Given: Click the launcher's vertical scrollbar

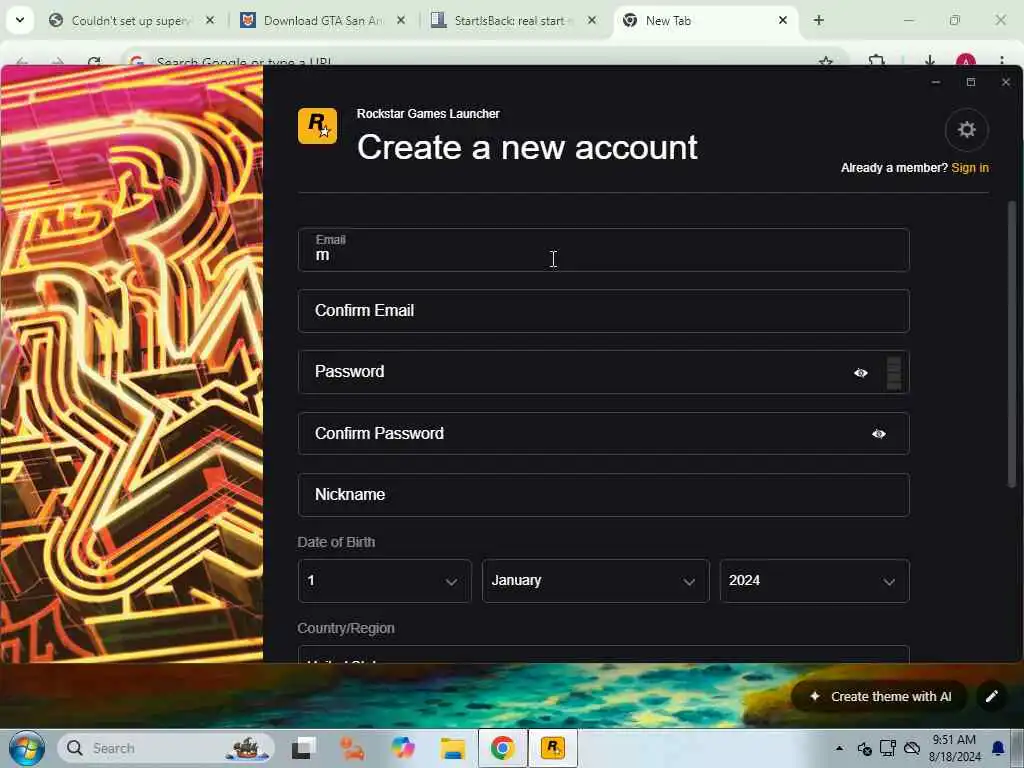Looking at the screenshot, I should point(1012,344).
